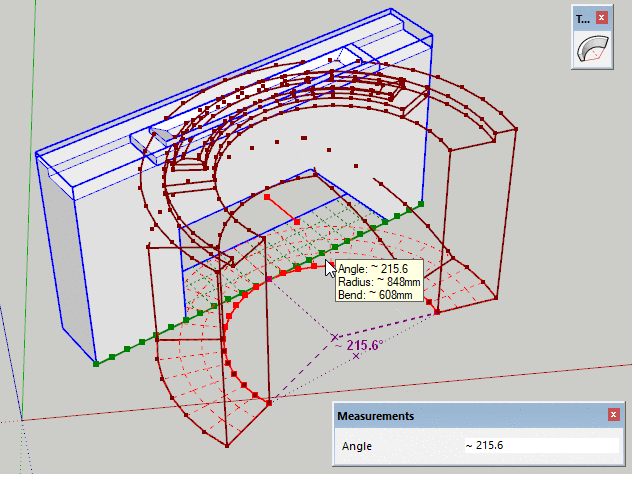Close the Measurements panel

613,415
